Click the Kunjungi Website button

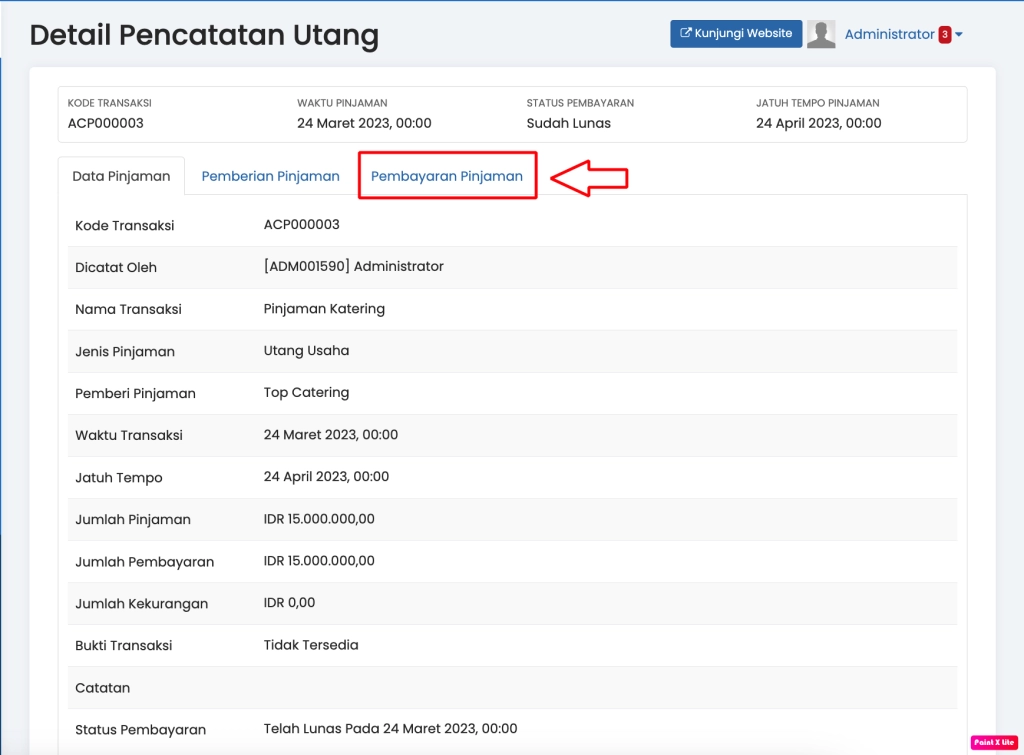[736, 33]
